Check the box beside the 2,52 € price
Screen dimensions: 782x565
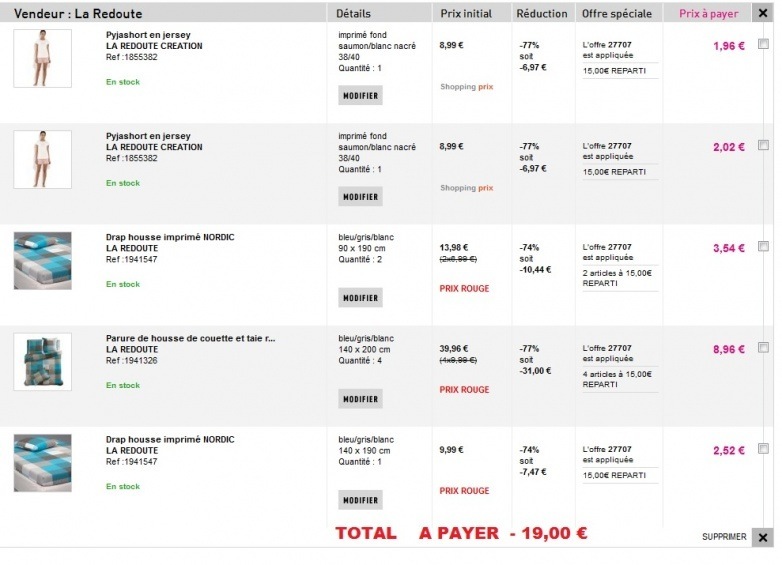coord(764,449)
